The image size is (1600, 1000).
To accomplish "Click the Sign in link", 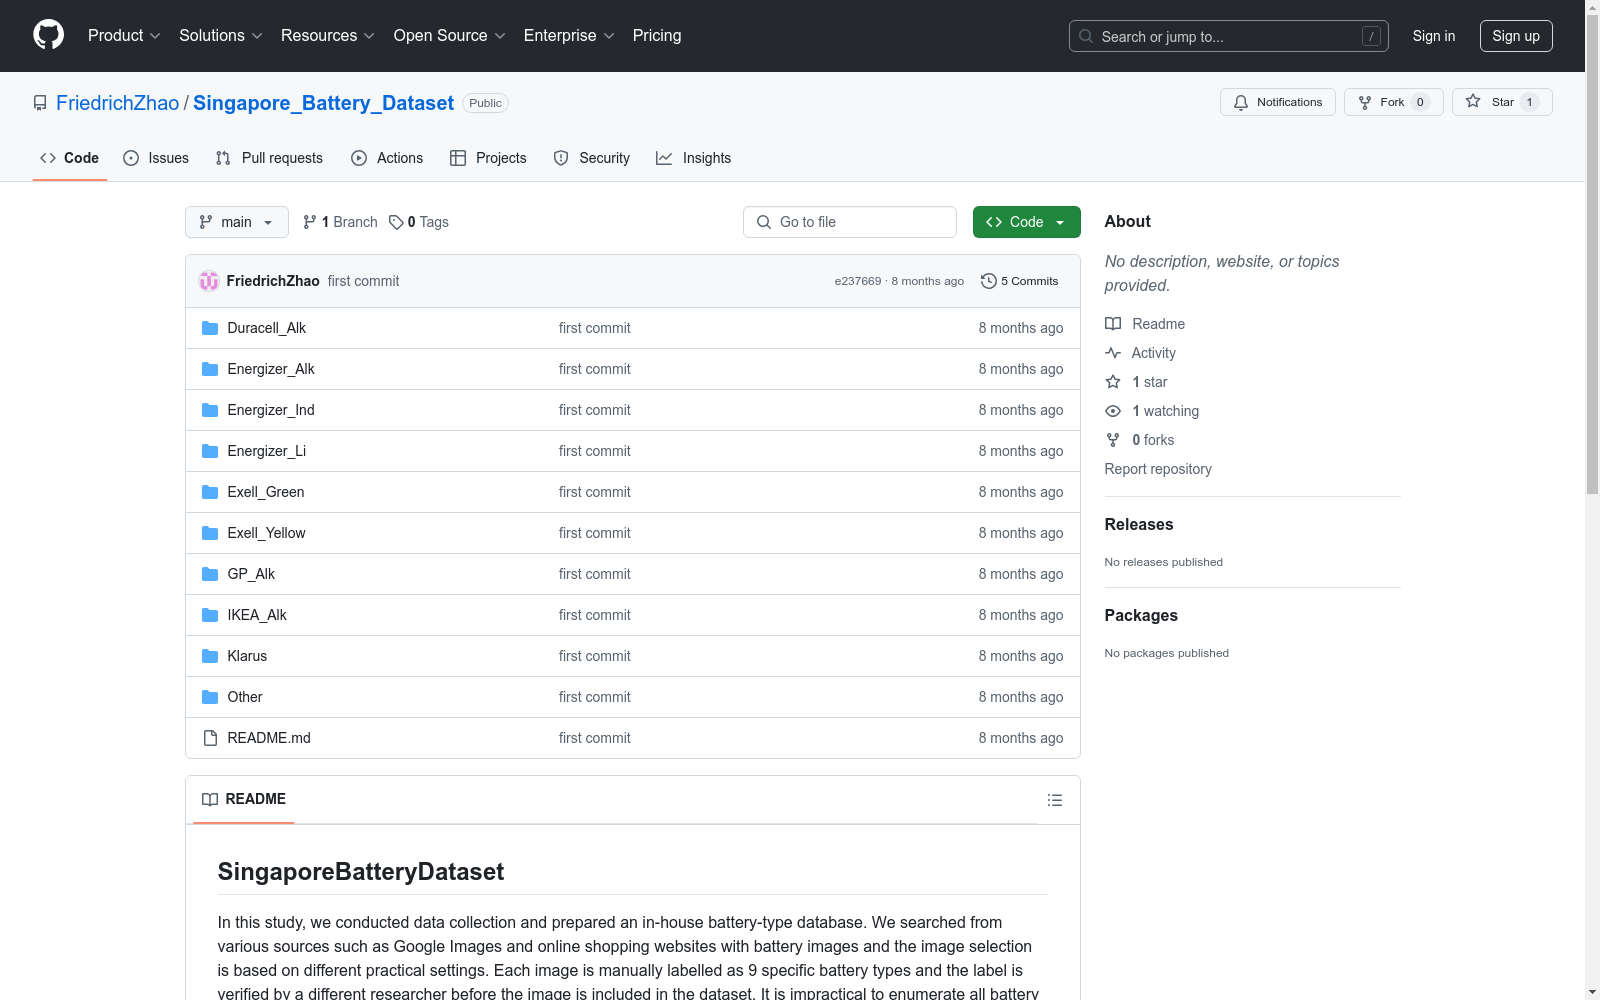I will (1434, 36).
